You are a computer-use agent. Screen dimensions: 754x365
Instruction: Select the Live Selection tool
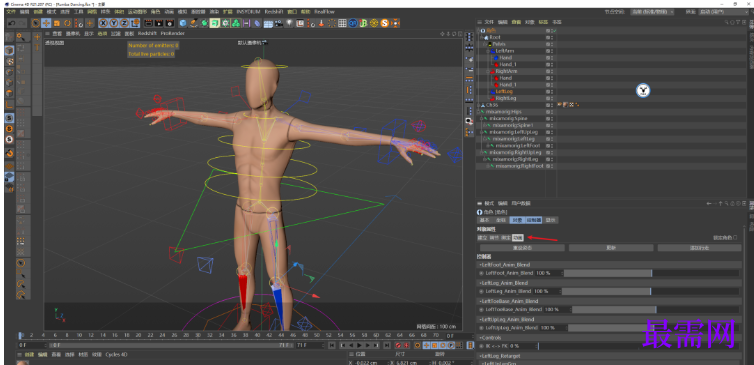pyautogui.click(x=36, y=23)
